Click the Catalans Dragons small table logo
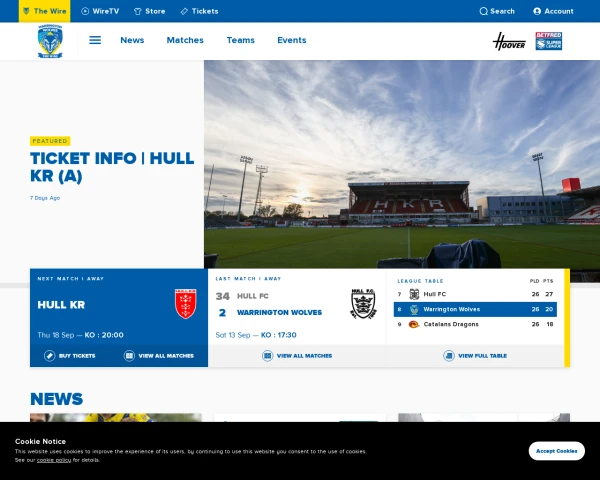 click(x=414, y=324)
